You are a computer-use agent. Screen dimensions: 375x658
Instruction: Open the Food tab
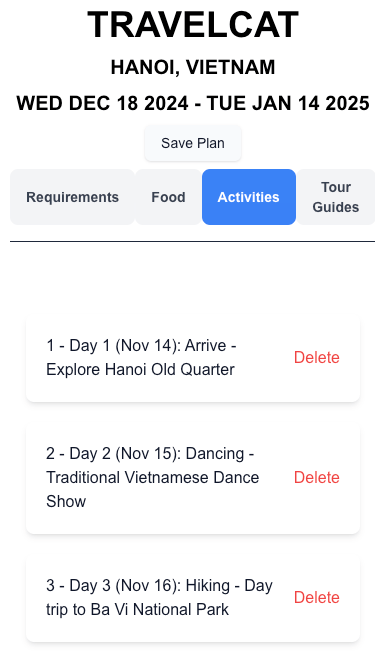click(168, 197)
